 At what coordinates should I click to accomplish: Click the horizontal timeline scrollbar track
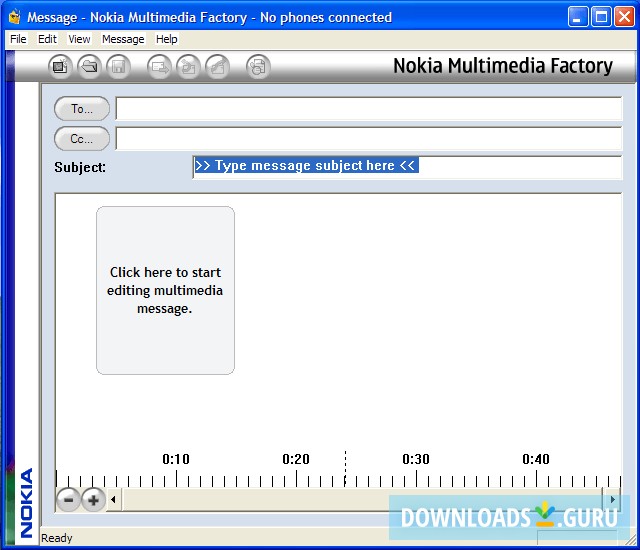[362, 499]
